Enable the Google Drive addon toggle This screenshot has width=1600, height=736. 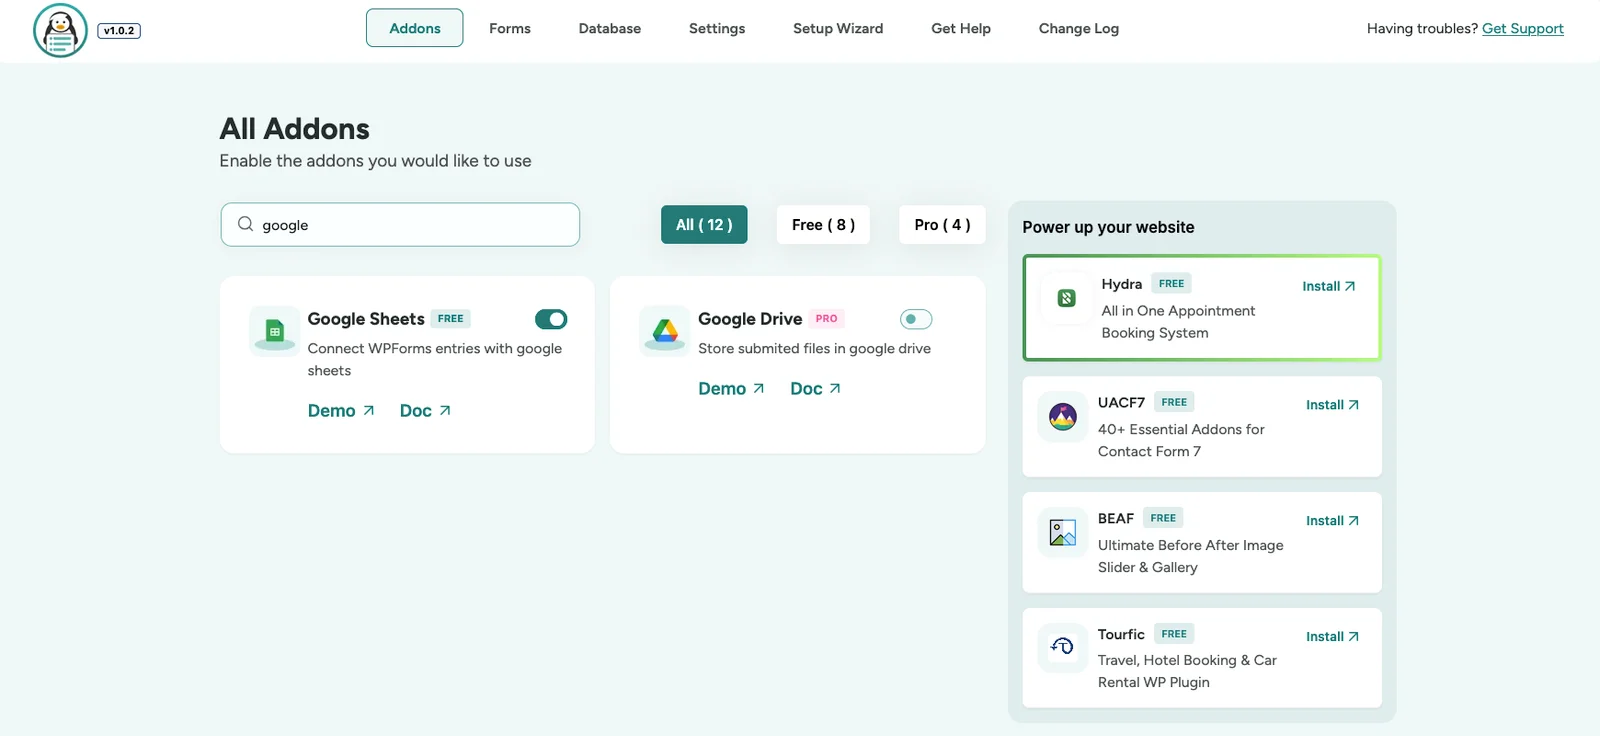915,319
